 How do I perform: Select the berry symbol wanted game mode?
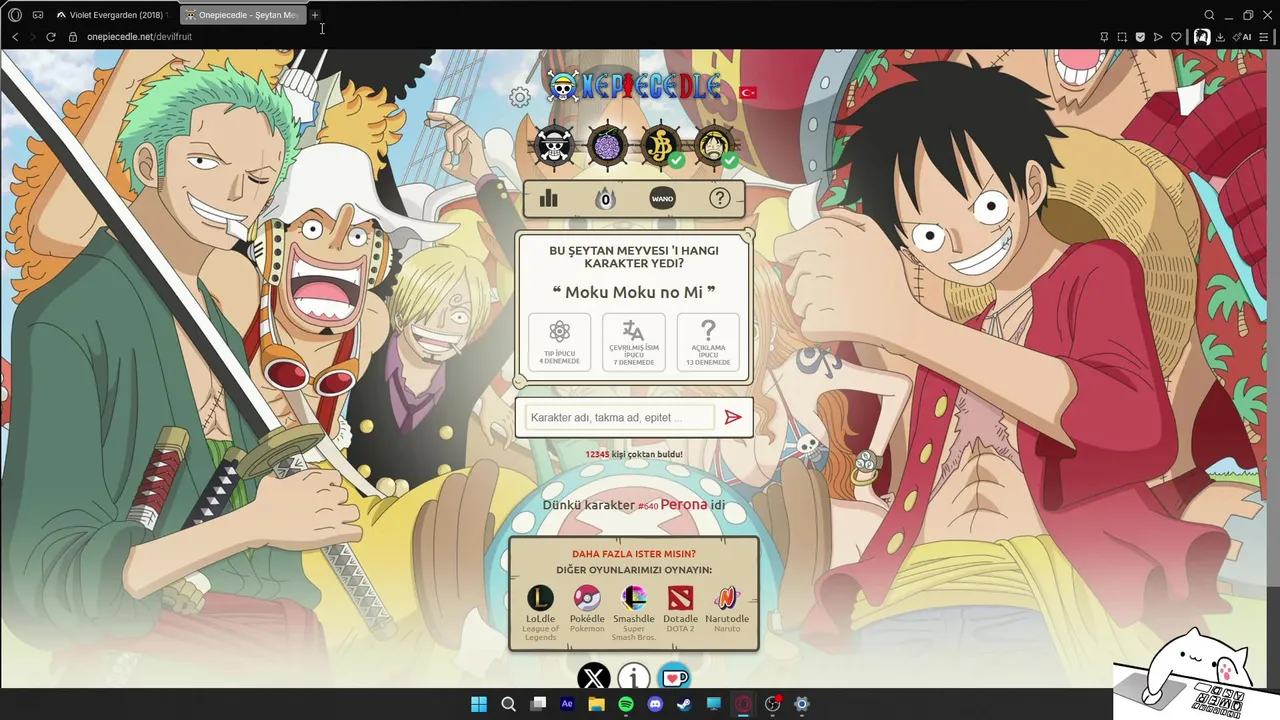tap(660, 146)
